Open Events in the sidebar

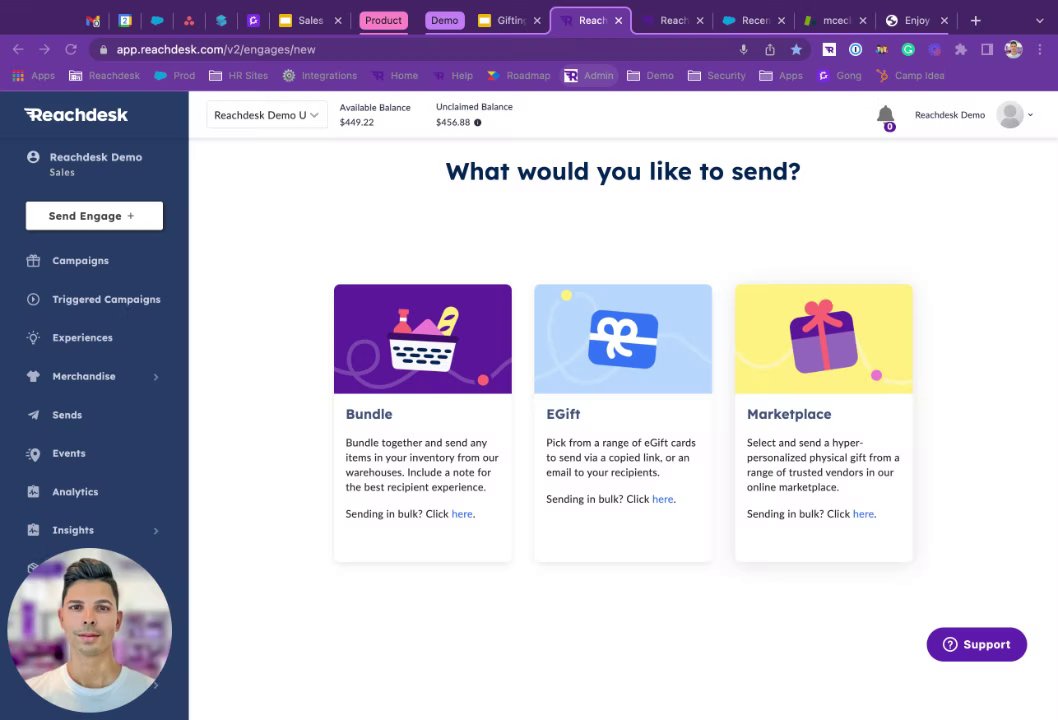click(69, 453)
